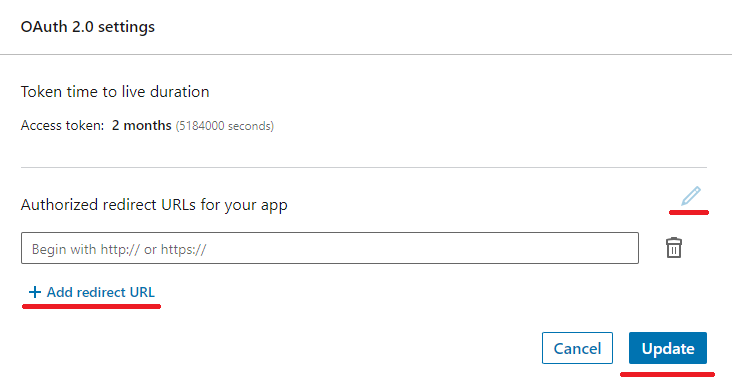Focus the redirect URL input field

pos(330,248)
